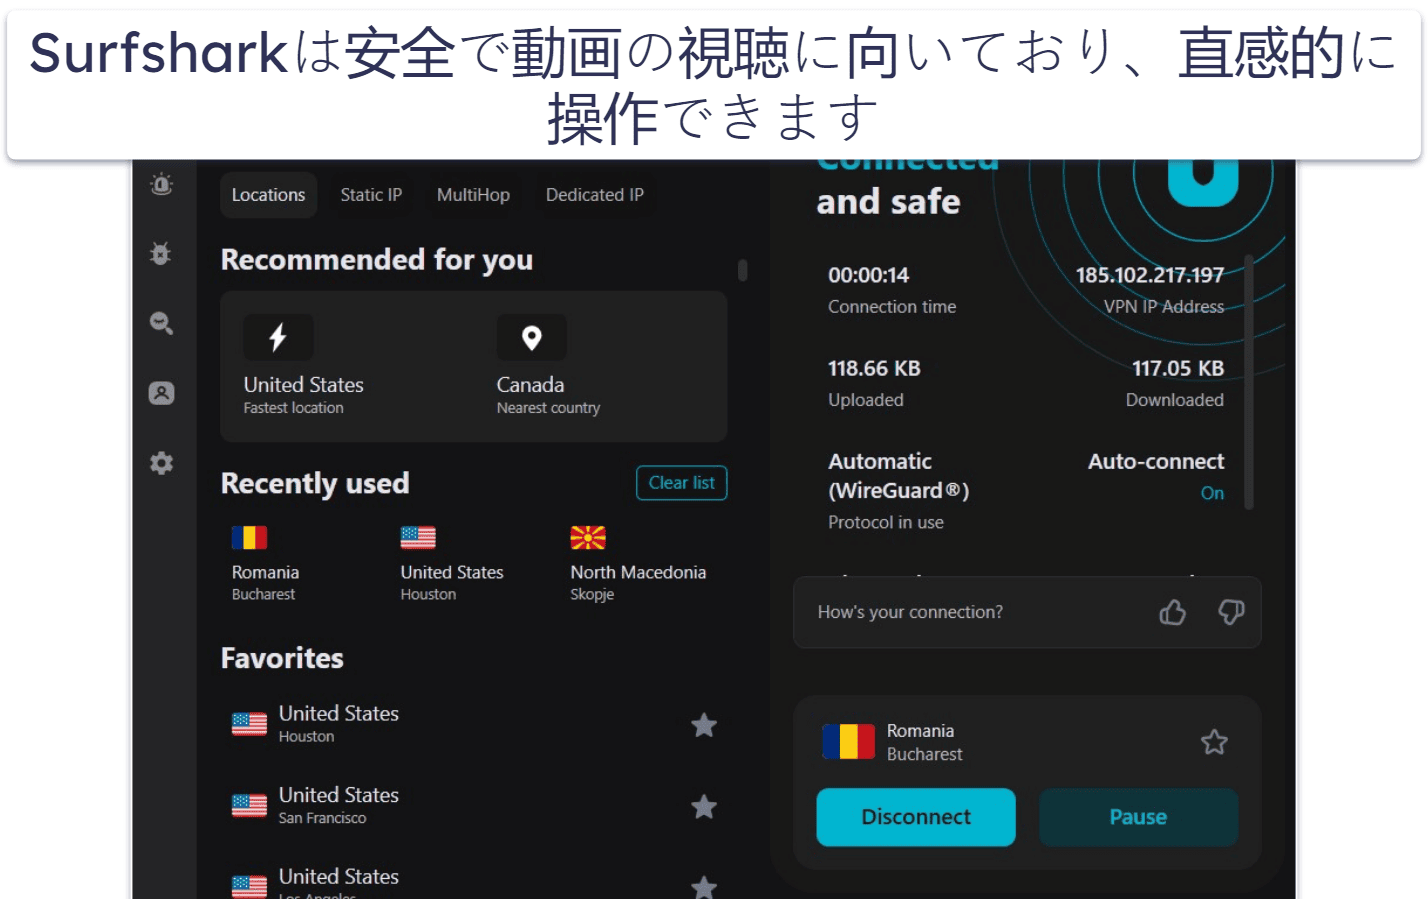The image size is (1428, 899).
Task: Open the Alternative ID person icon
Action: coord(161,393)
